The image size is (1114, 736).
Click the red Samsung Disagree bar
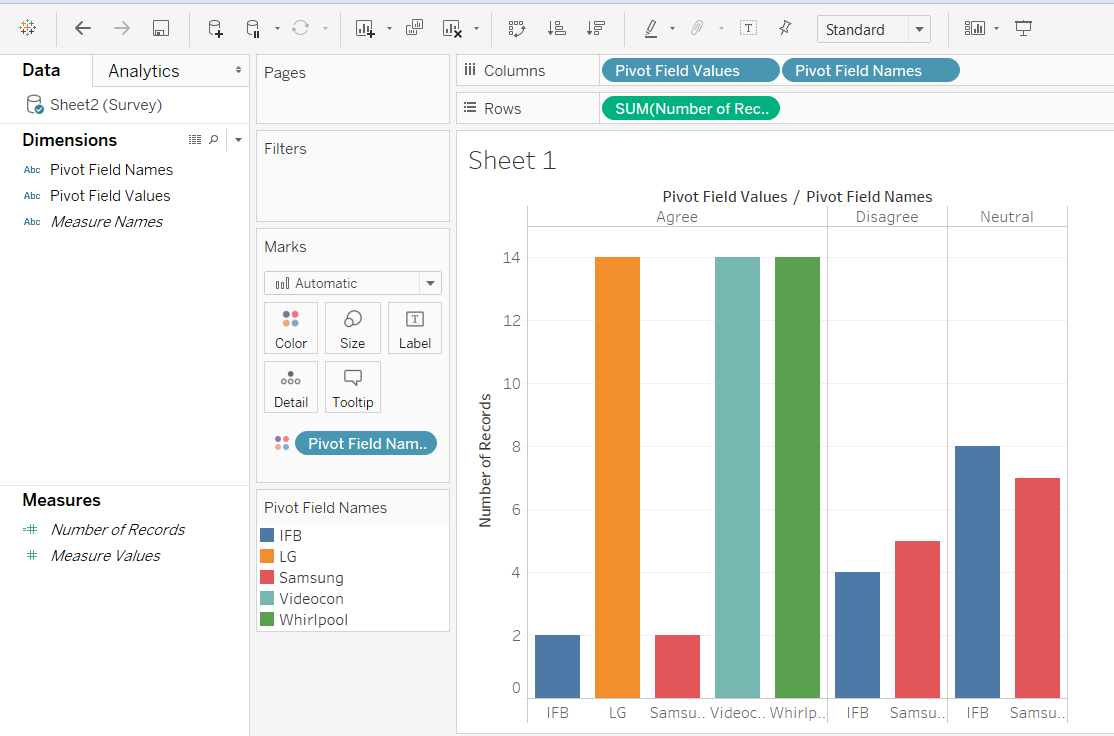pyautogui.click(x=917, y=619)
